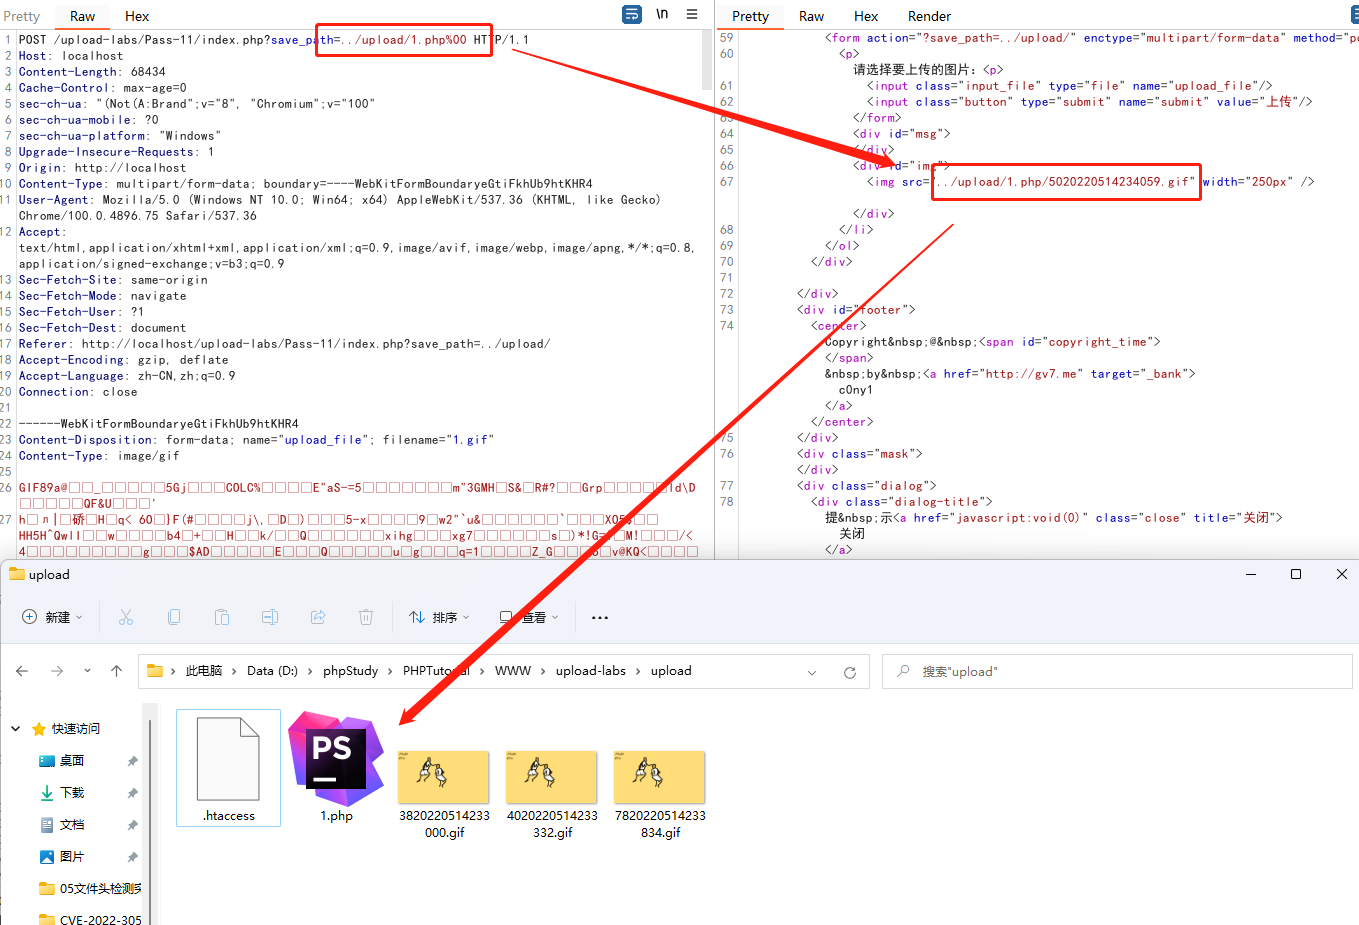Switch the request pane to the Hex tab
This screenshot has height=925, width=1359.
pos(137,16)
